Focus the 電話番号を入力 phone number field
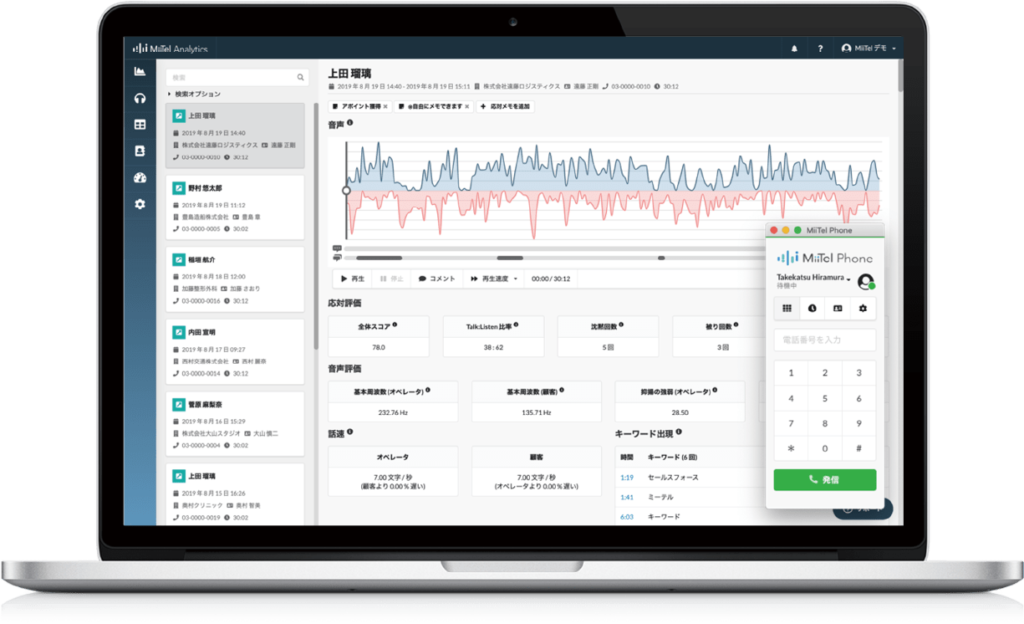This screenshot has width=1024, height=624. click(825, 340)
